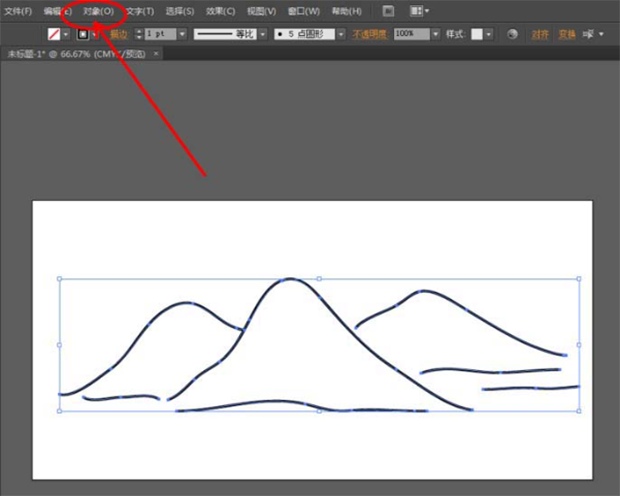Open the 帮助(H) menu
The width and height of the screenshot is (620, 496).
click(346, 11)
